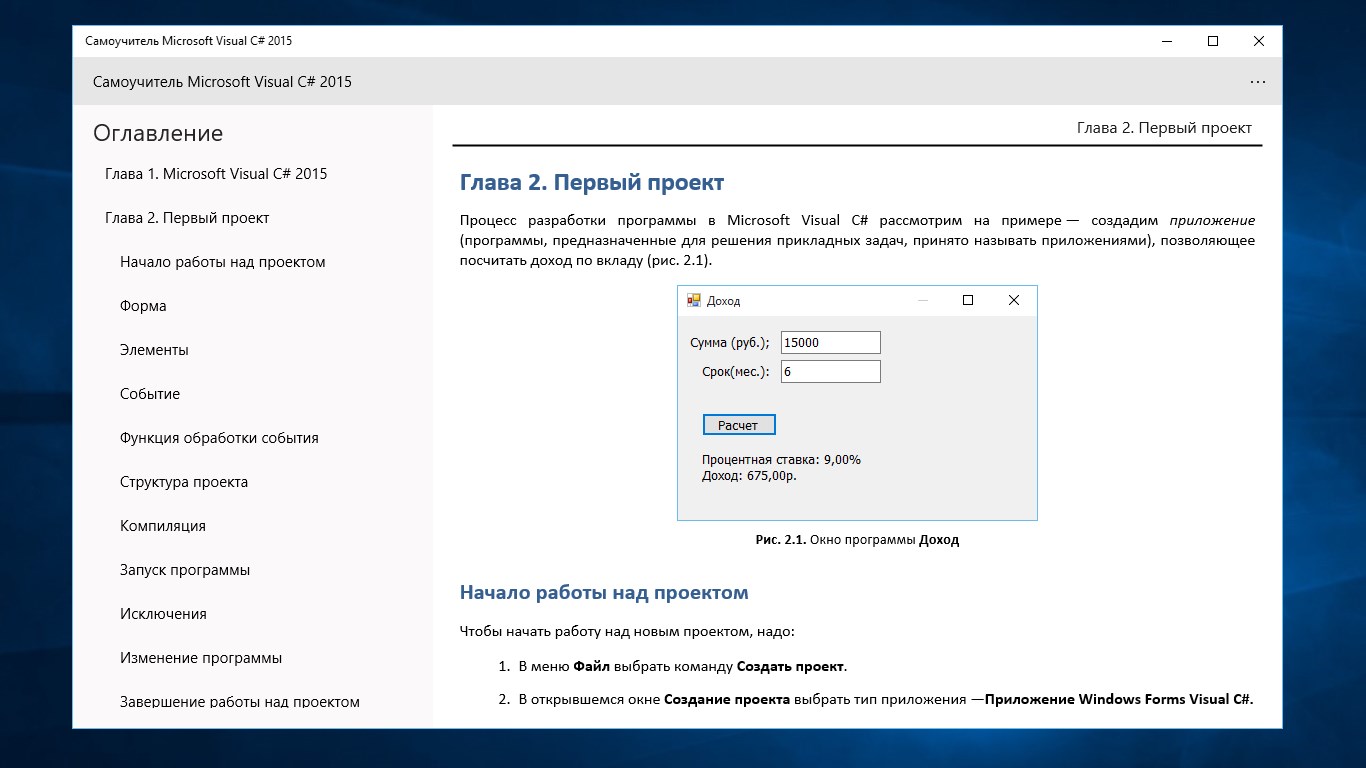The width and height of the screenshot is (1366, 768).
Task: Click the Доход: 675,00р. result text
Action: (749, 476)
